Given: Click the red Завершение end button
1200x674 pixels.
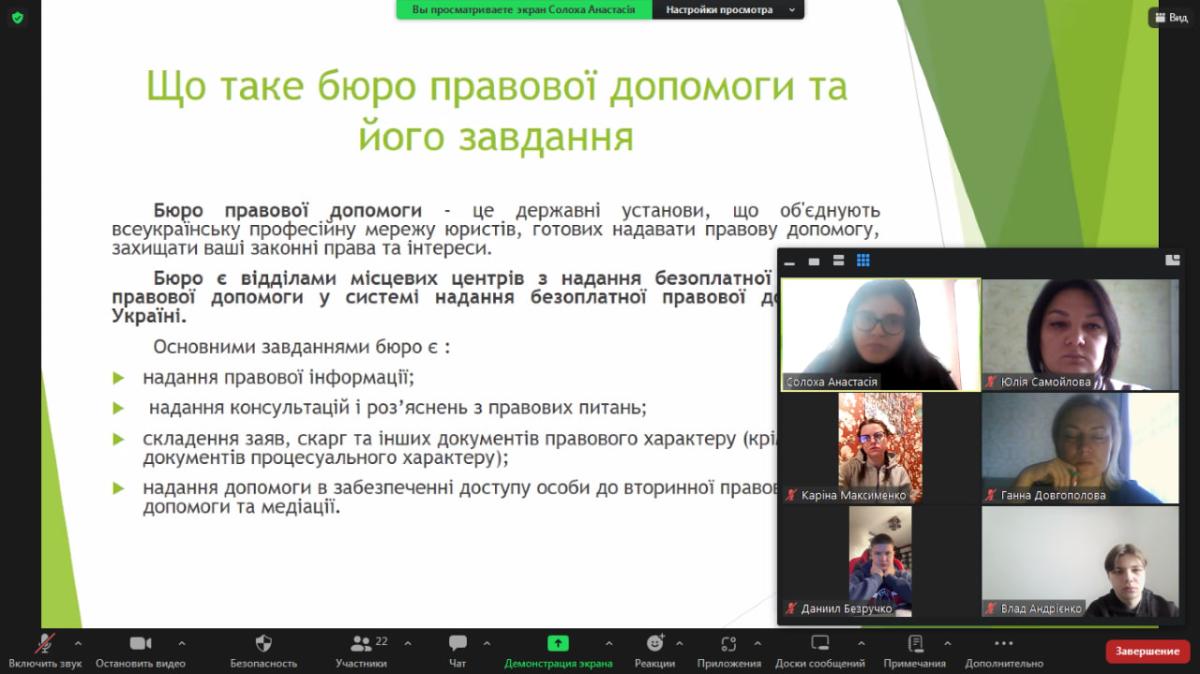Looking at the screenshot, I should [1147, 651].
